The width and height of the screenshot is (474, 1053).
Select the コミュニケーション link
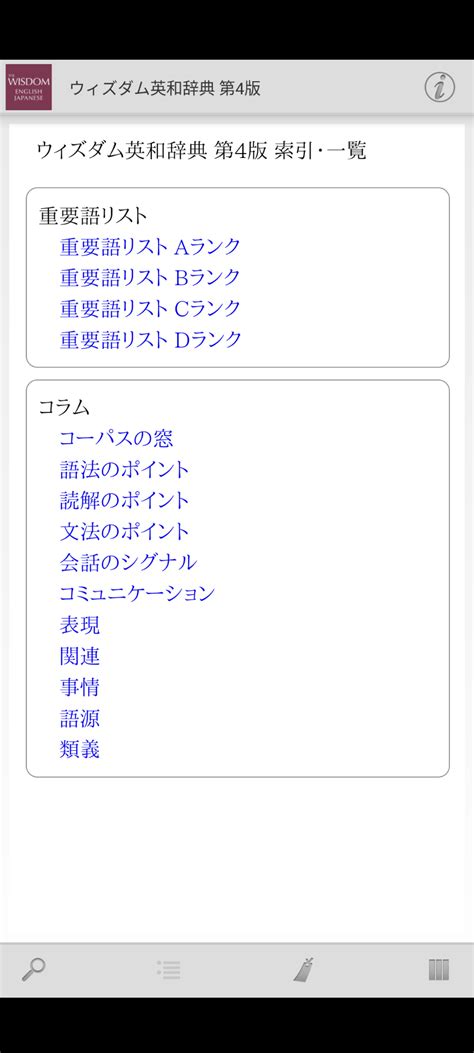(x=138, y=593)
